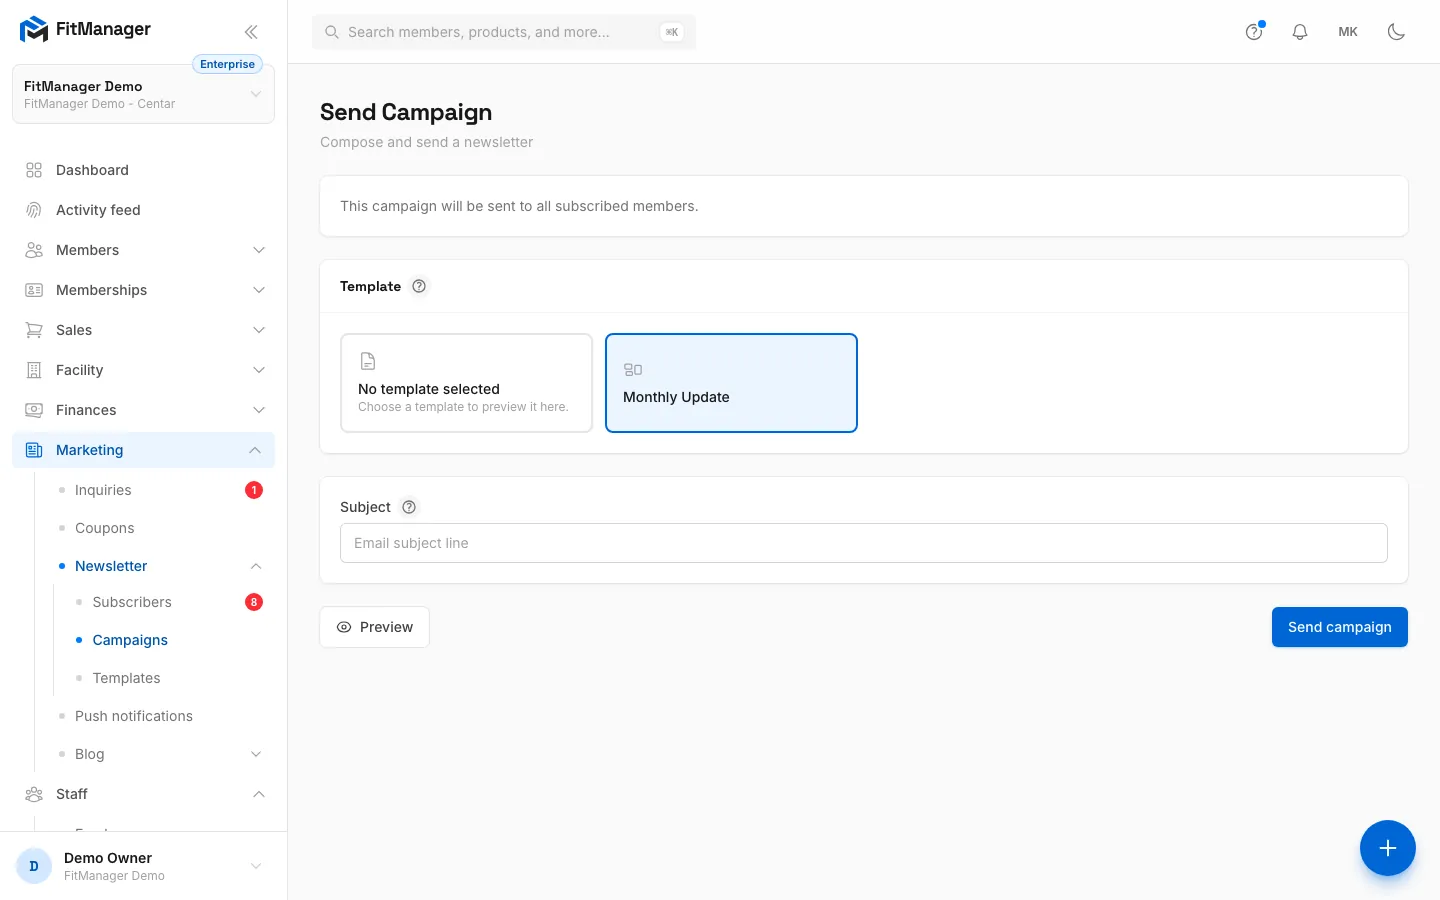1440x900 pixels.
Task: Click the Staff group icon
Action: click(34, 794)
